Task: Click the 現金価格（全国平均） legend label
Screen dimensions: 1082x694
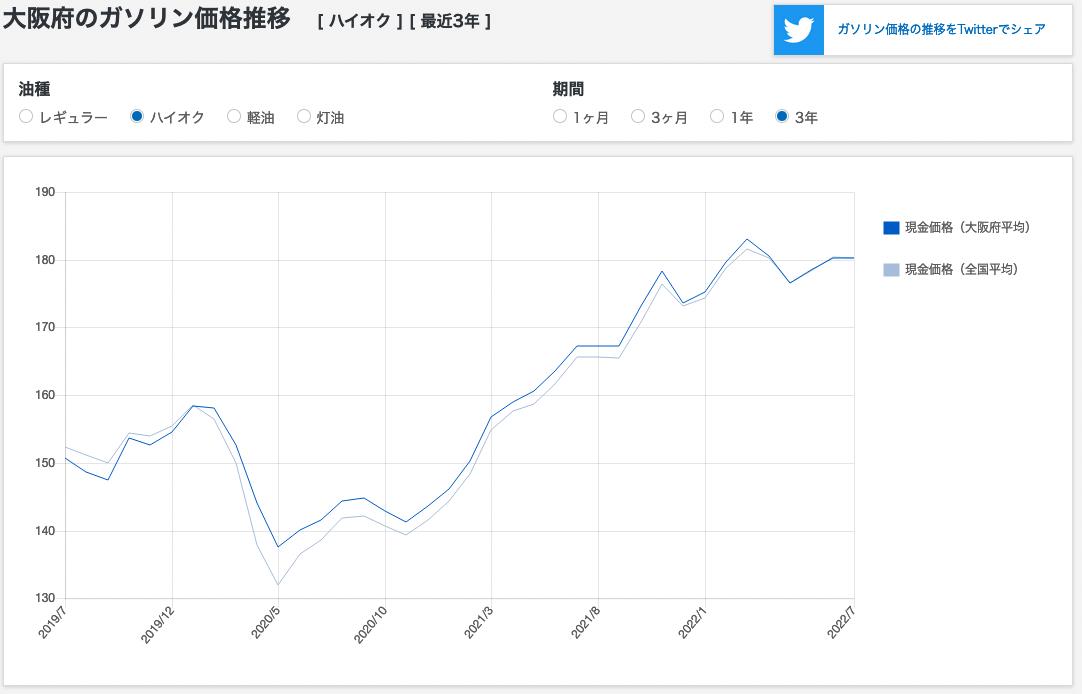Action: click(x=961, y=269)
